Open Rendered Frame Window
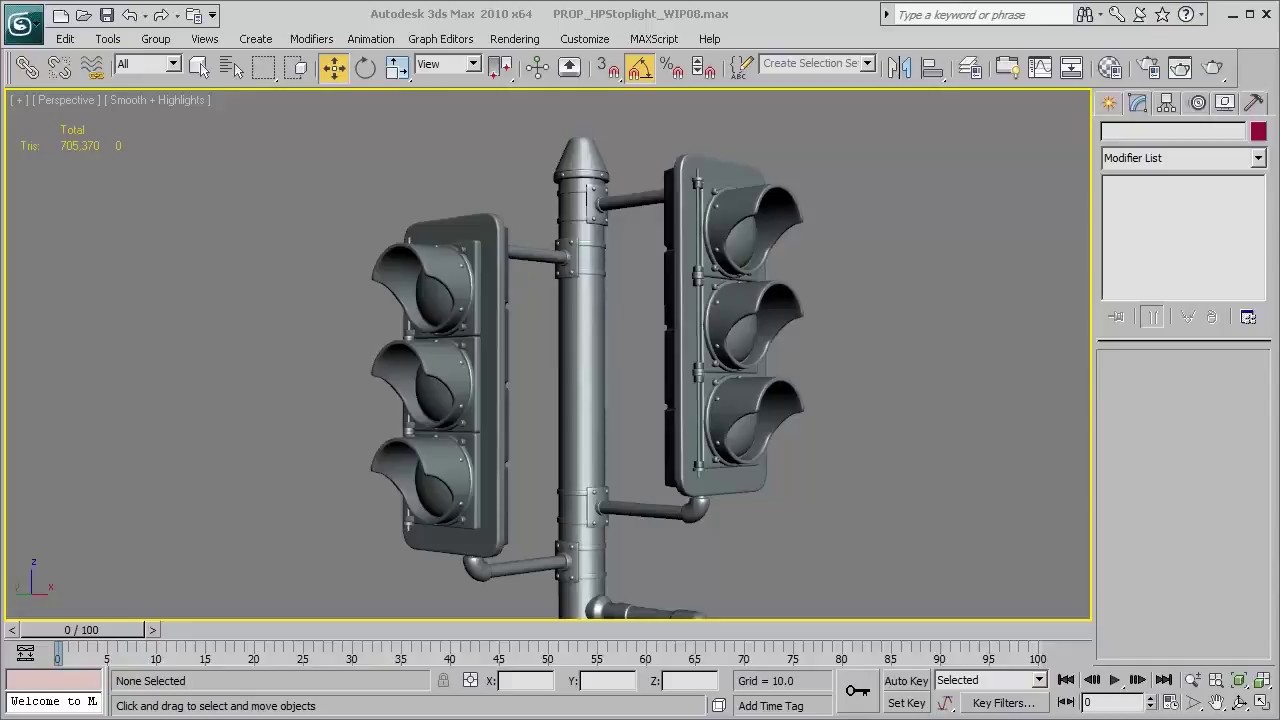This screenshot has width=1280, height=720. click(x=1181, y=68)
